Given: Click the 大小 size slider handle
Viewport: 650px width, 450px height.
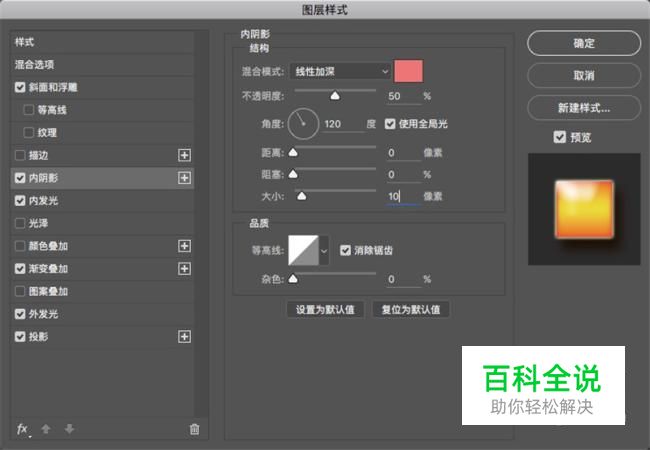Looking at the screenshot, I should [x=302, y=196].
